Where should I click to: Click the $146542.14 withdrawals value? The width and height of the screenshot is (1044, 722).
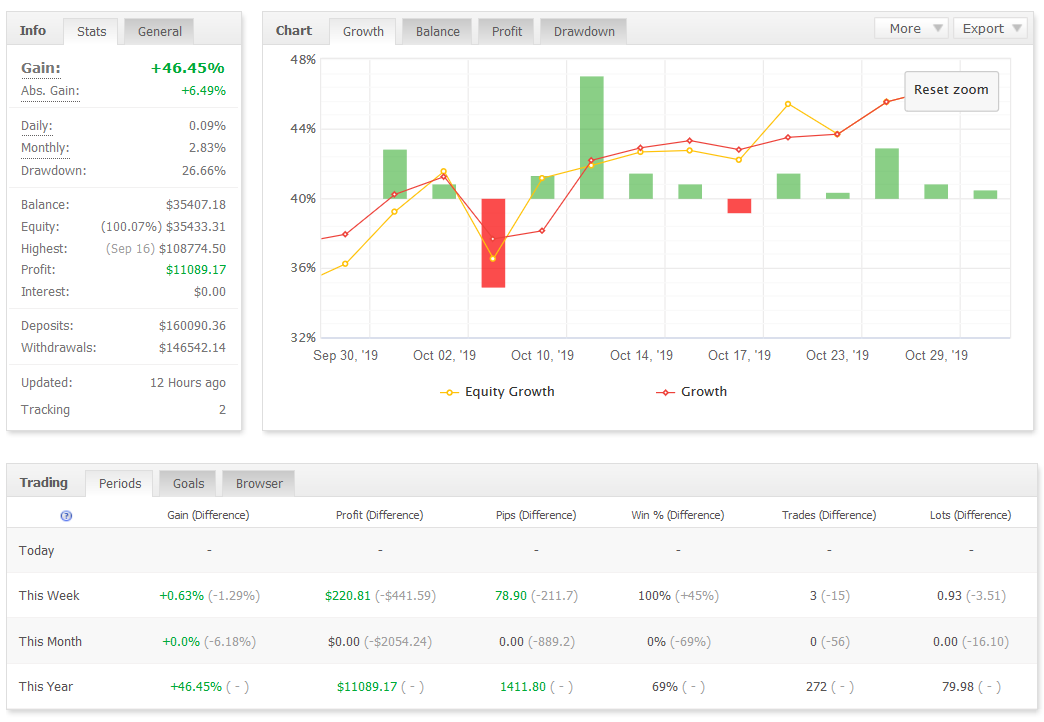point(192,348)
